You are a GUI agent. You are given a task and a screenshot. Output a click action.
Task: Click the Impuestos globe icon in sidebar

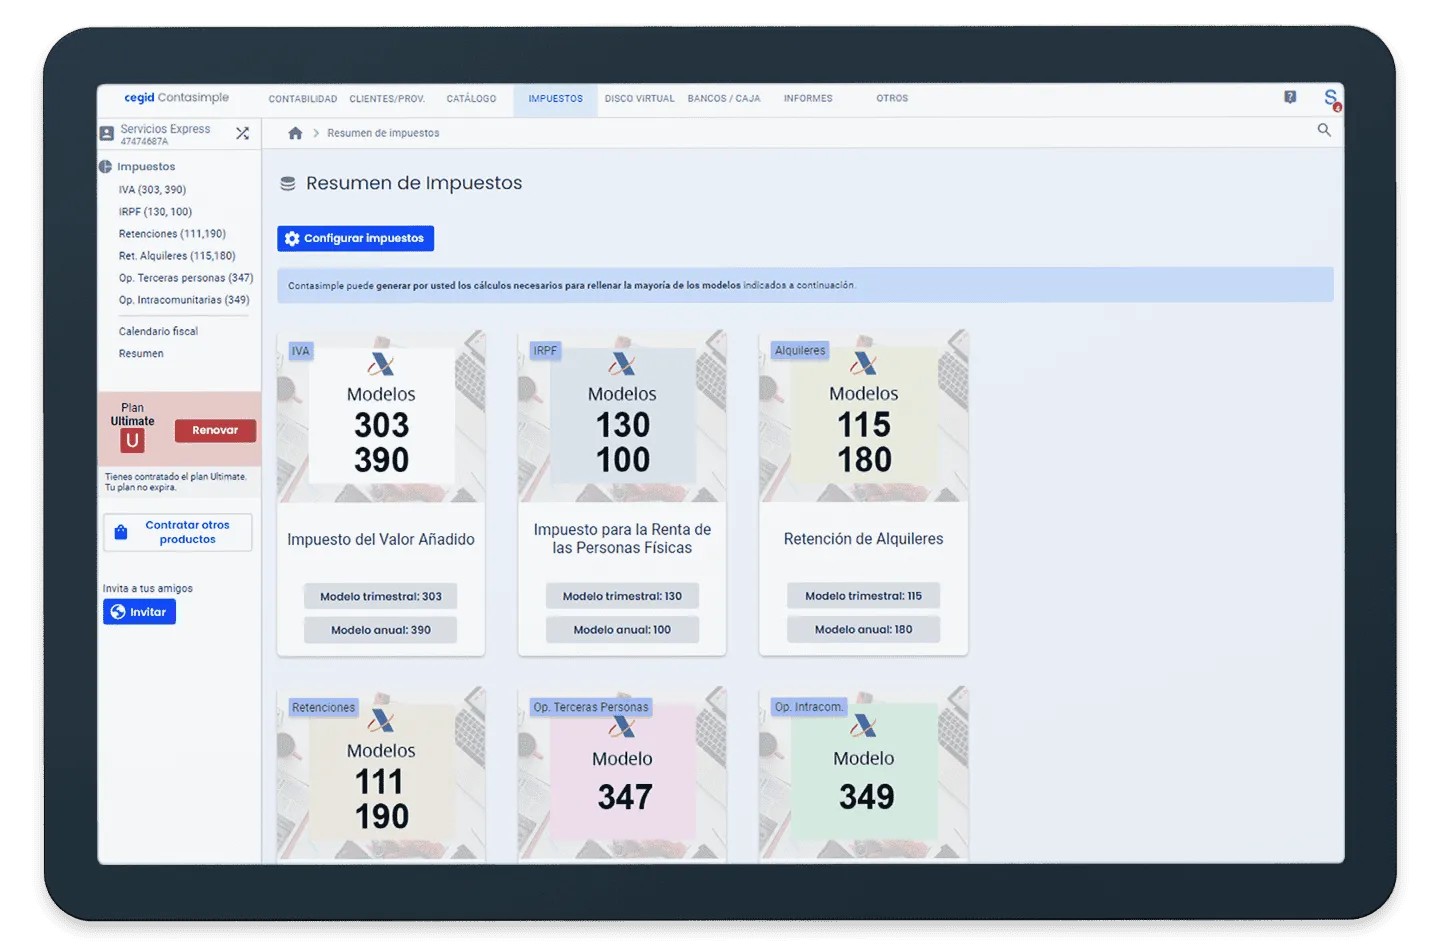[x=105, y=167]
